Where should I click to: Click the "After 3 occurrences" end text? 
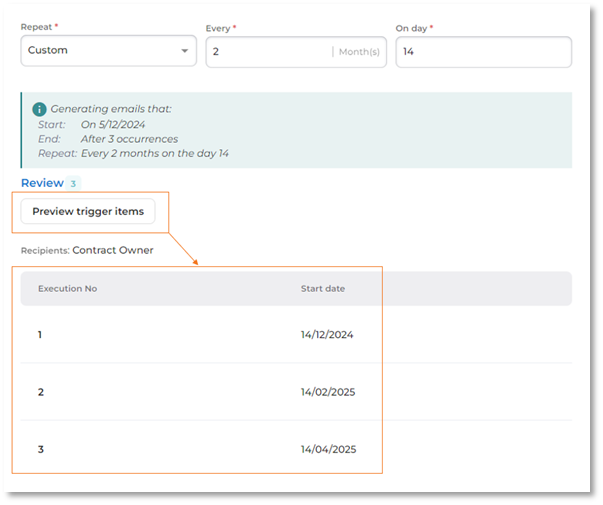click(129, 139)
